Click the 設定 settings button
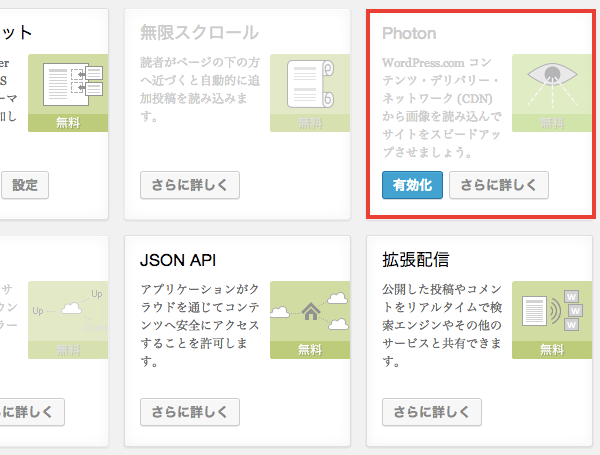The height and width of the screenshot is (455, 600). coord(25,185)
